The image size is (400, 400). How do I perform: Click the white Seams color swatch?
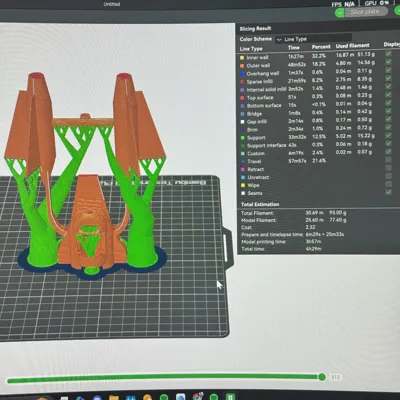pos(243,193)
